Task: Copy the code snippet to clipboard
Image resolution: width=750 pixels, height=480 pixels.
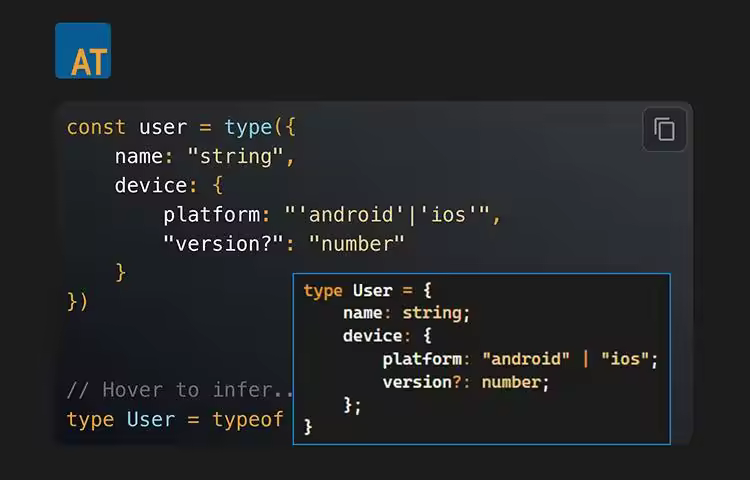Action: [664, 130]
